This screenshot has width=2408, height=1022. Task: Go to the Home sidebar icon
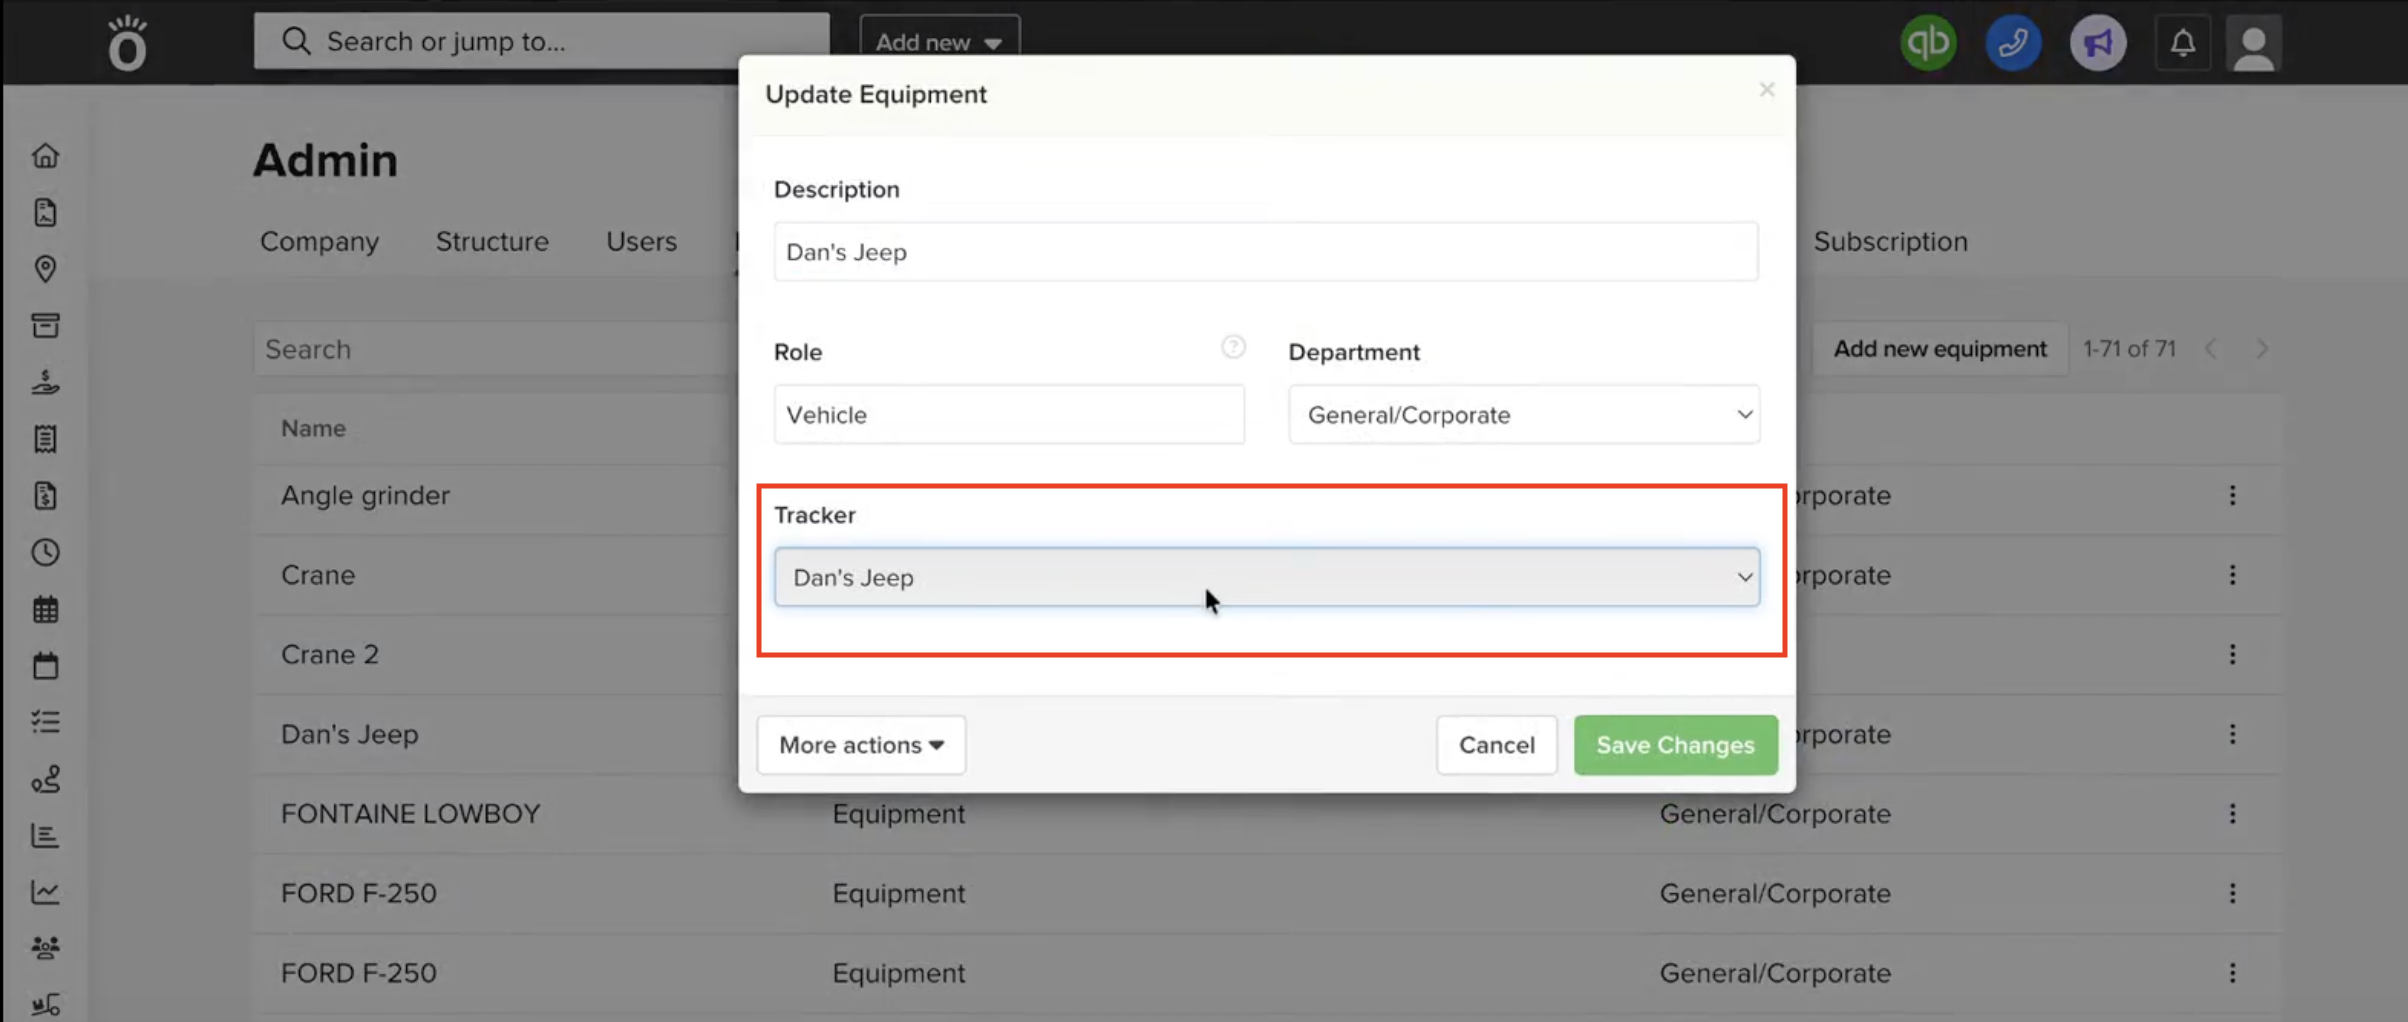[x=45, y=156]
